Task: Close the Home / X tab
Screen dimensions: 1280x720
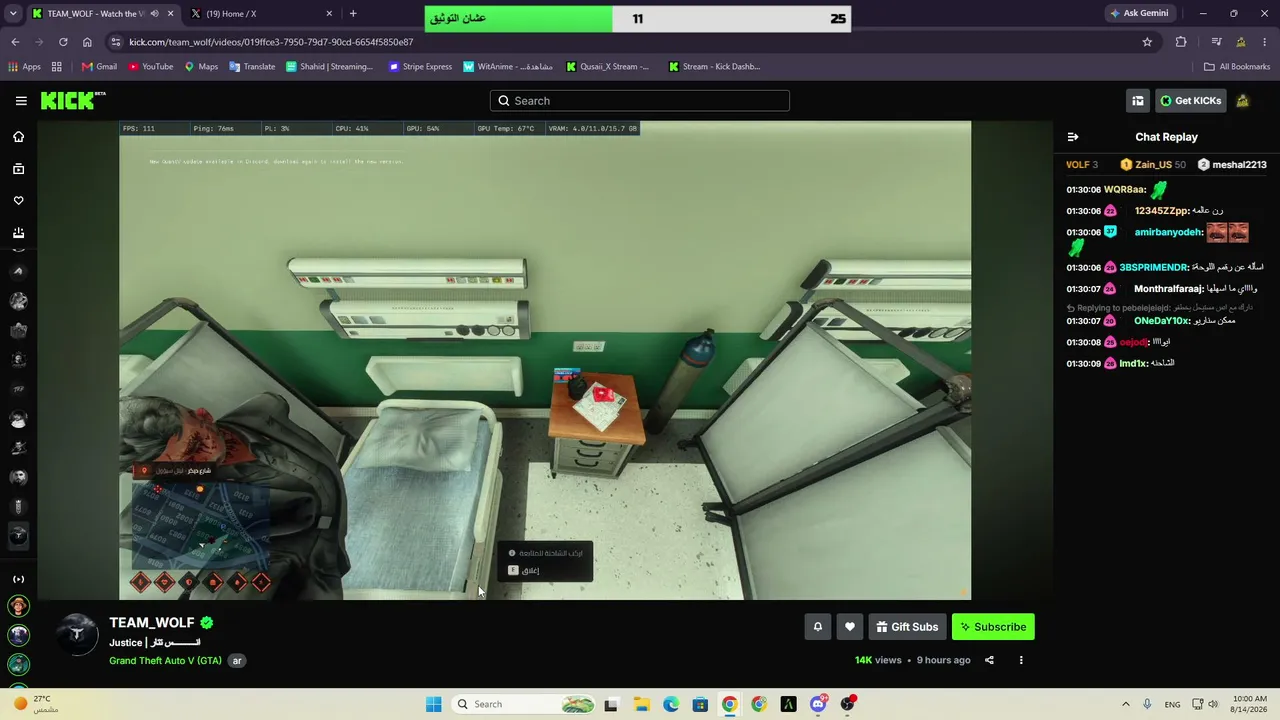Action: (330, 14)
